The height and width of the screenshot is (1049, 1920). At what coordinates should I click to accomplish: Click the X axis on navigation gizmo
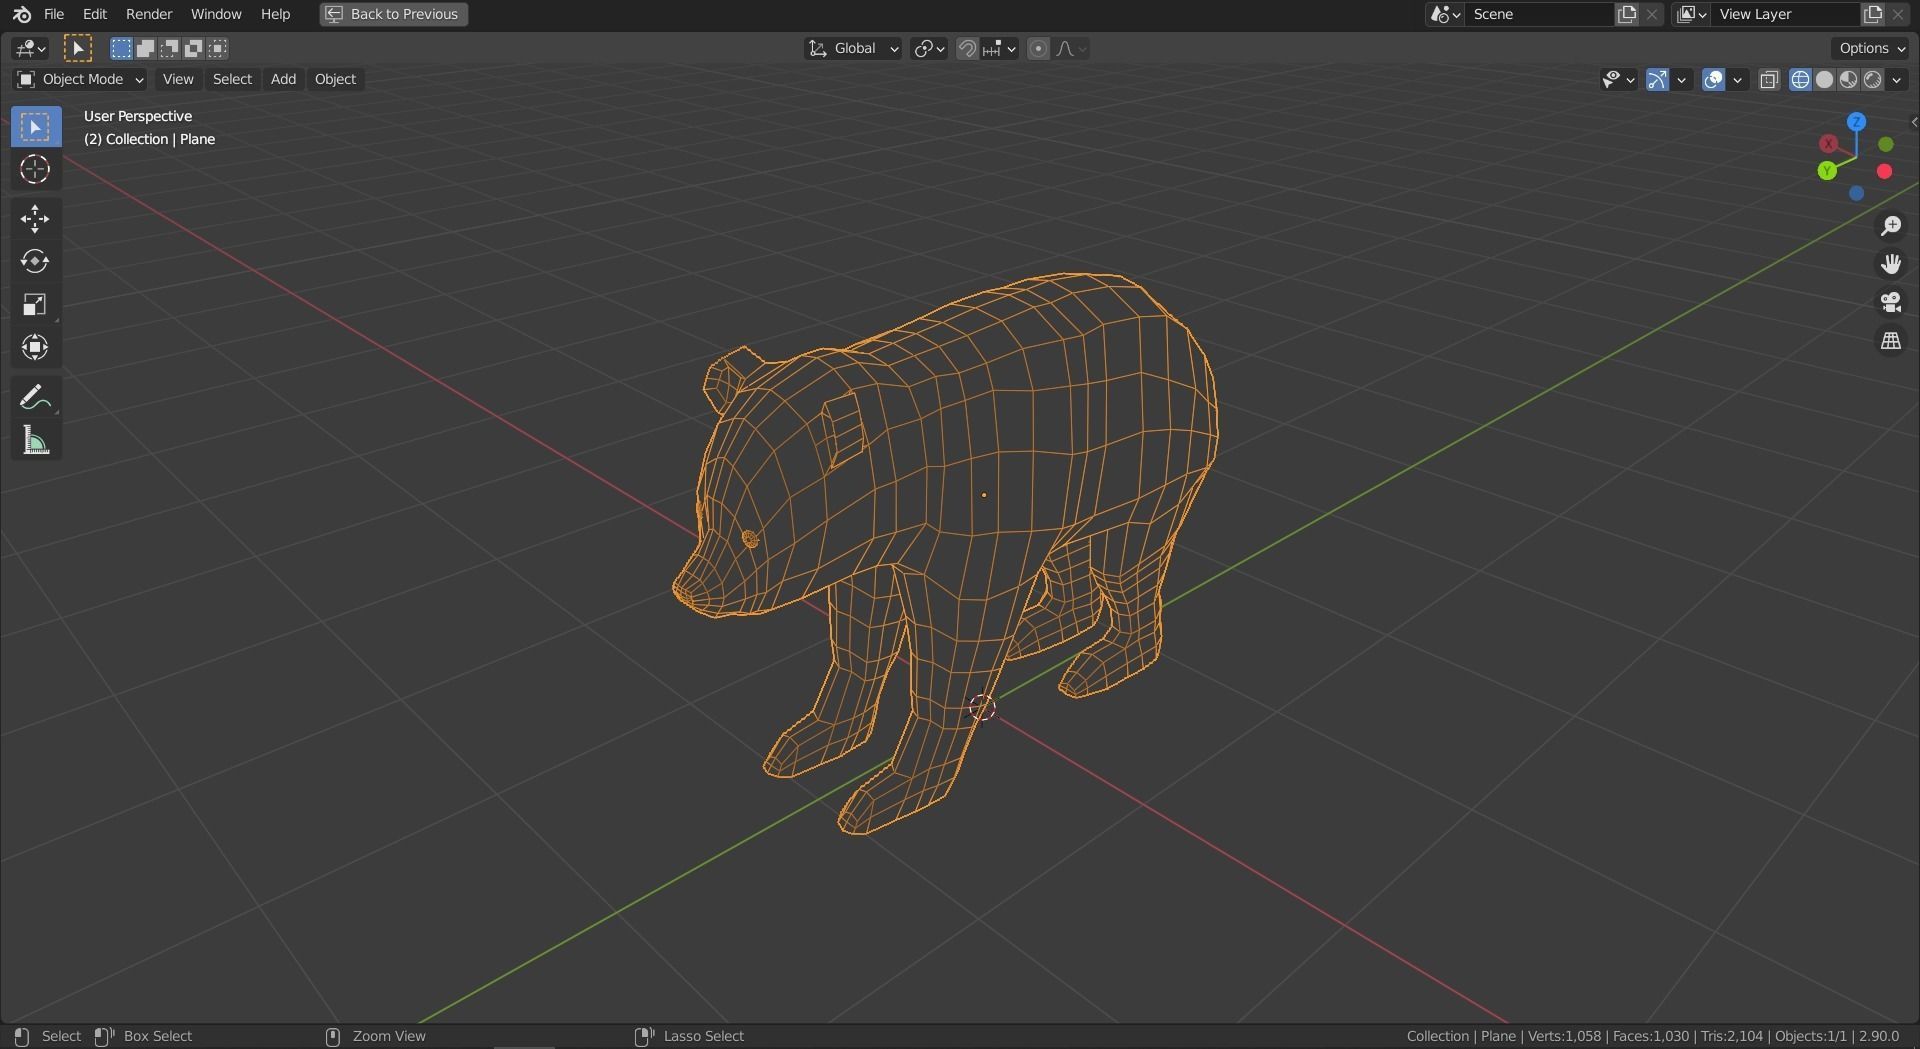(x=1828, y=144)
